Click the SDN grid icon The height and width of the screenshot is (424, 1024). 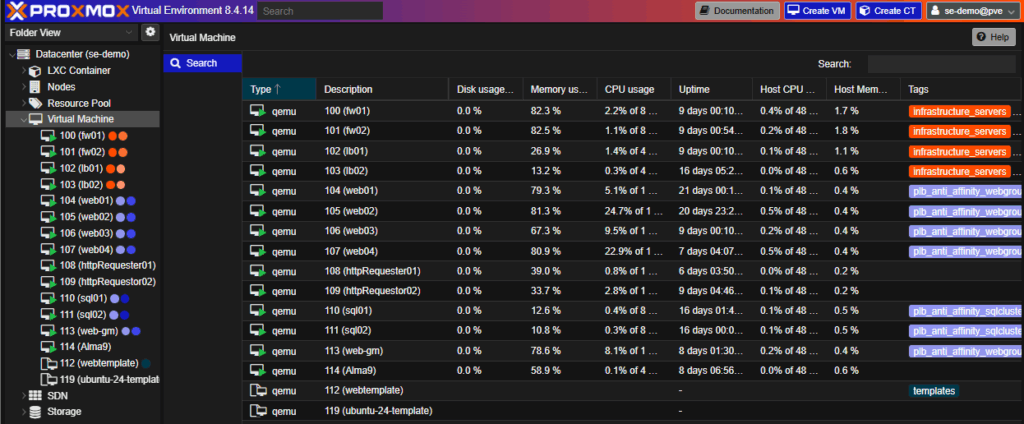pyautogui.click(x=35, y=395)
